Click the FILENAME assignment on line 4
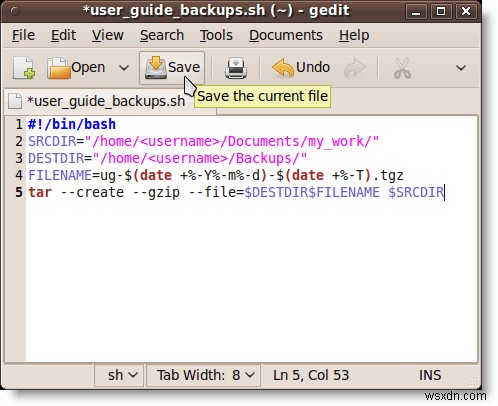This screenshot has width=498, height=406. (216, 175)
